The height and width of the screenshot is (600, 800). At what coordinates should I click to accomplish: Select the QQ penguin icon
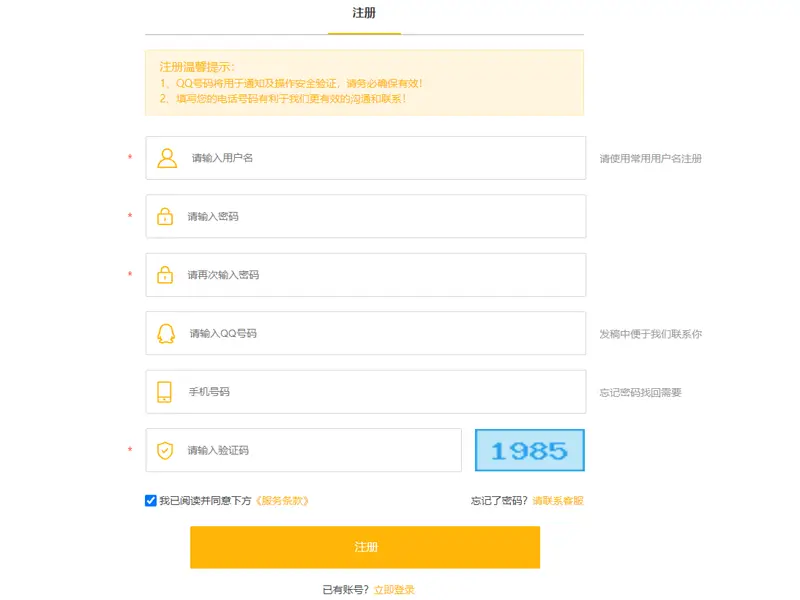(x=165, y=333)
